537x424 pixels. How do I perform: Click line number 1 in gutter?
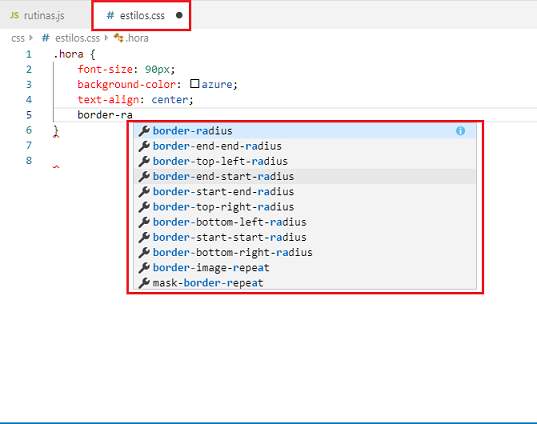[x=29, y=54]
